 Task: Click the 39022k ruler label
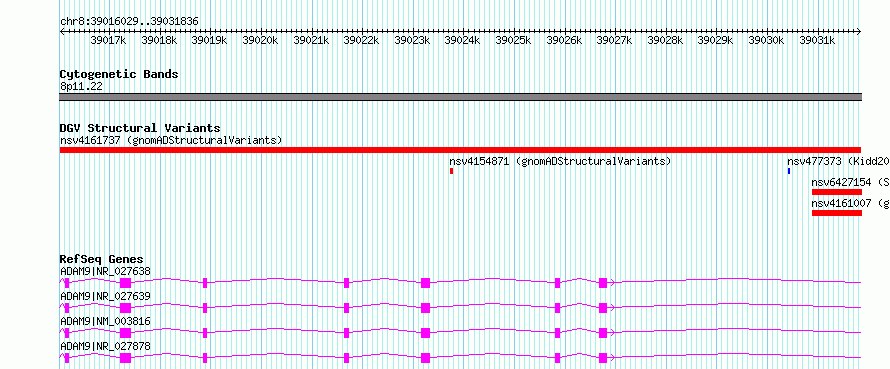click(362, 40)
